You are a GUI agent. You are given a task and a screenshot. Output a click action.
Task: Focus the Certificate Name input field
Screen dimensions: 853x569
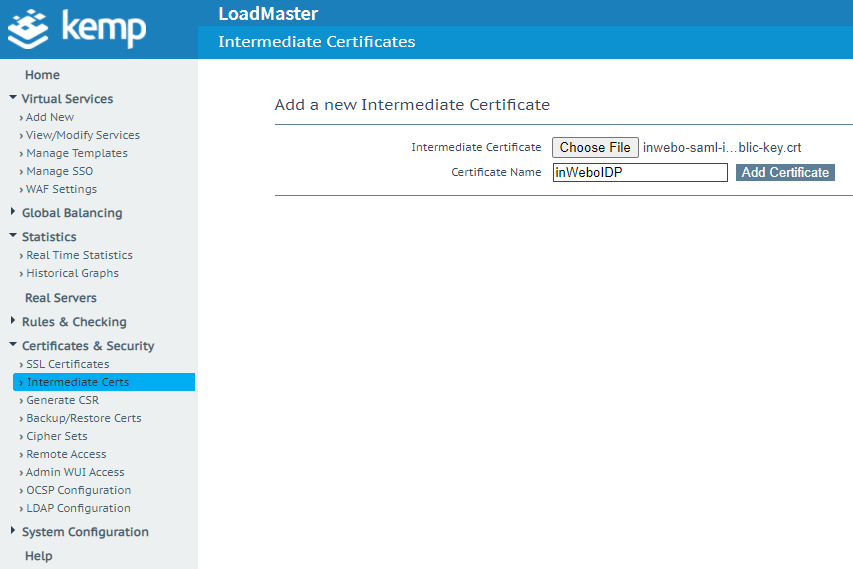point(640,173)
